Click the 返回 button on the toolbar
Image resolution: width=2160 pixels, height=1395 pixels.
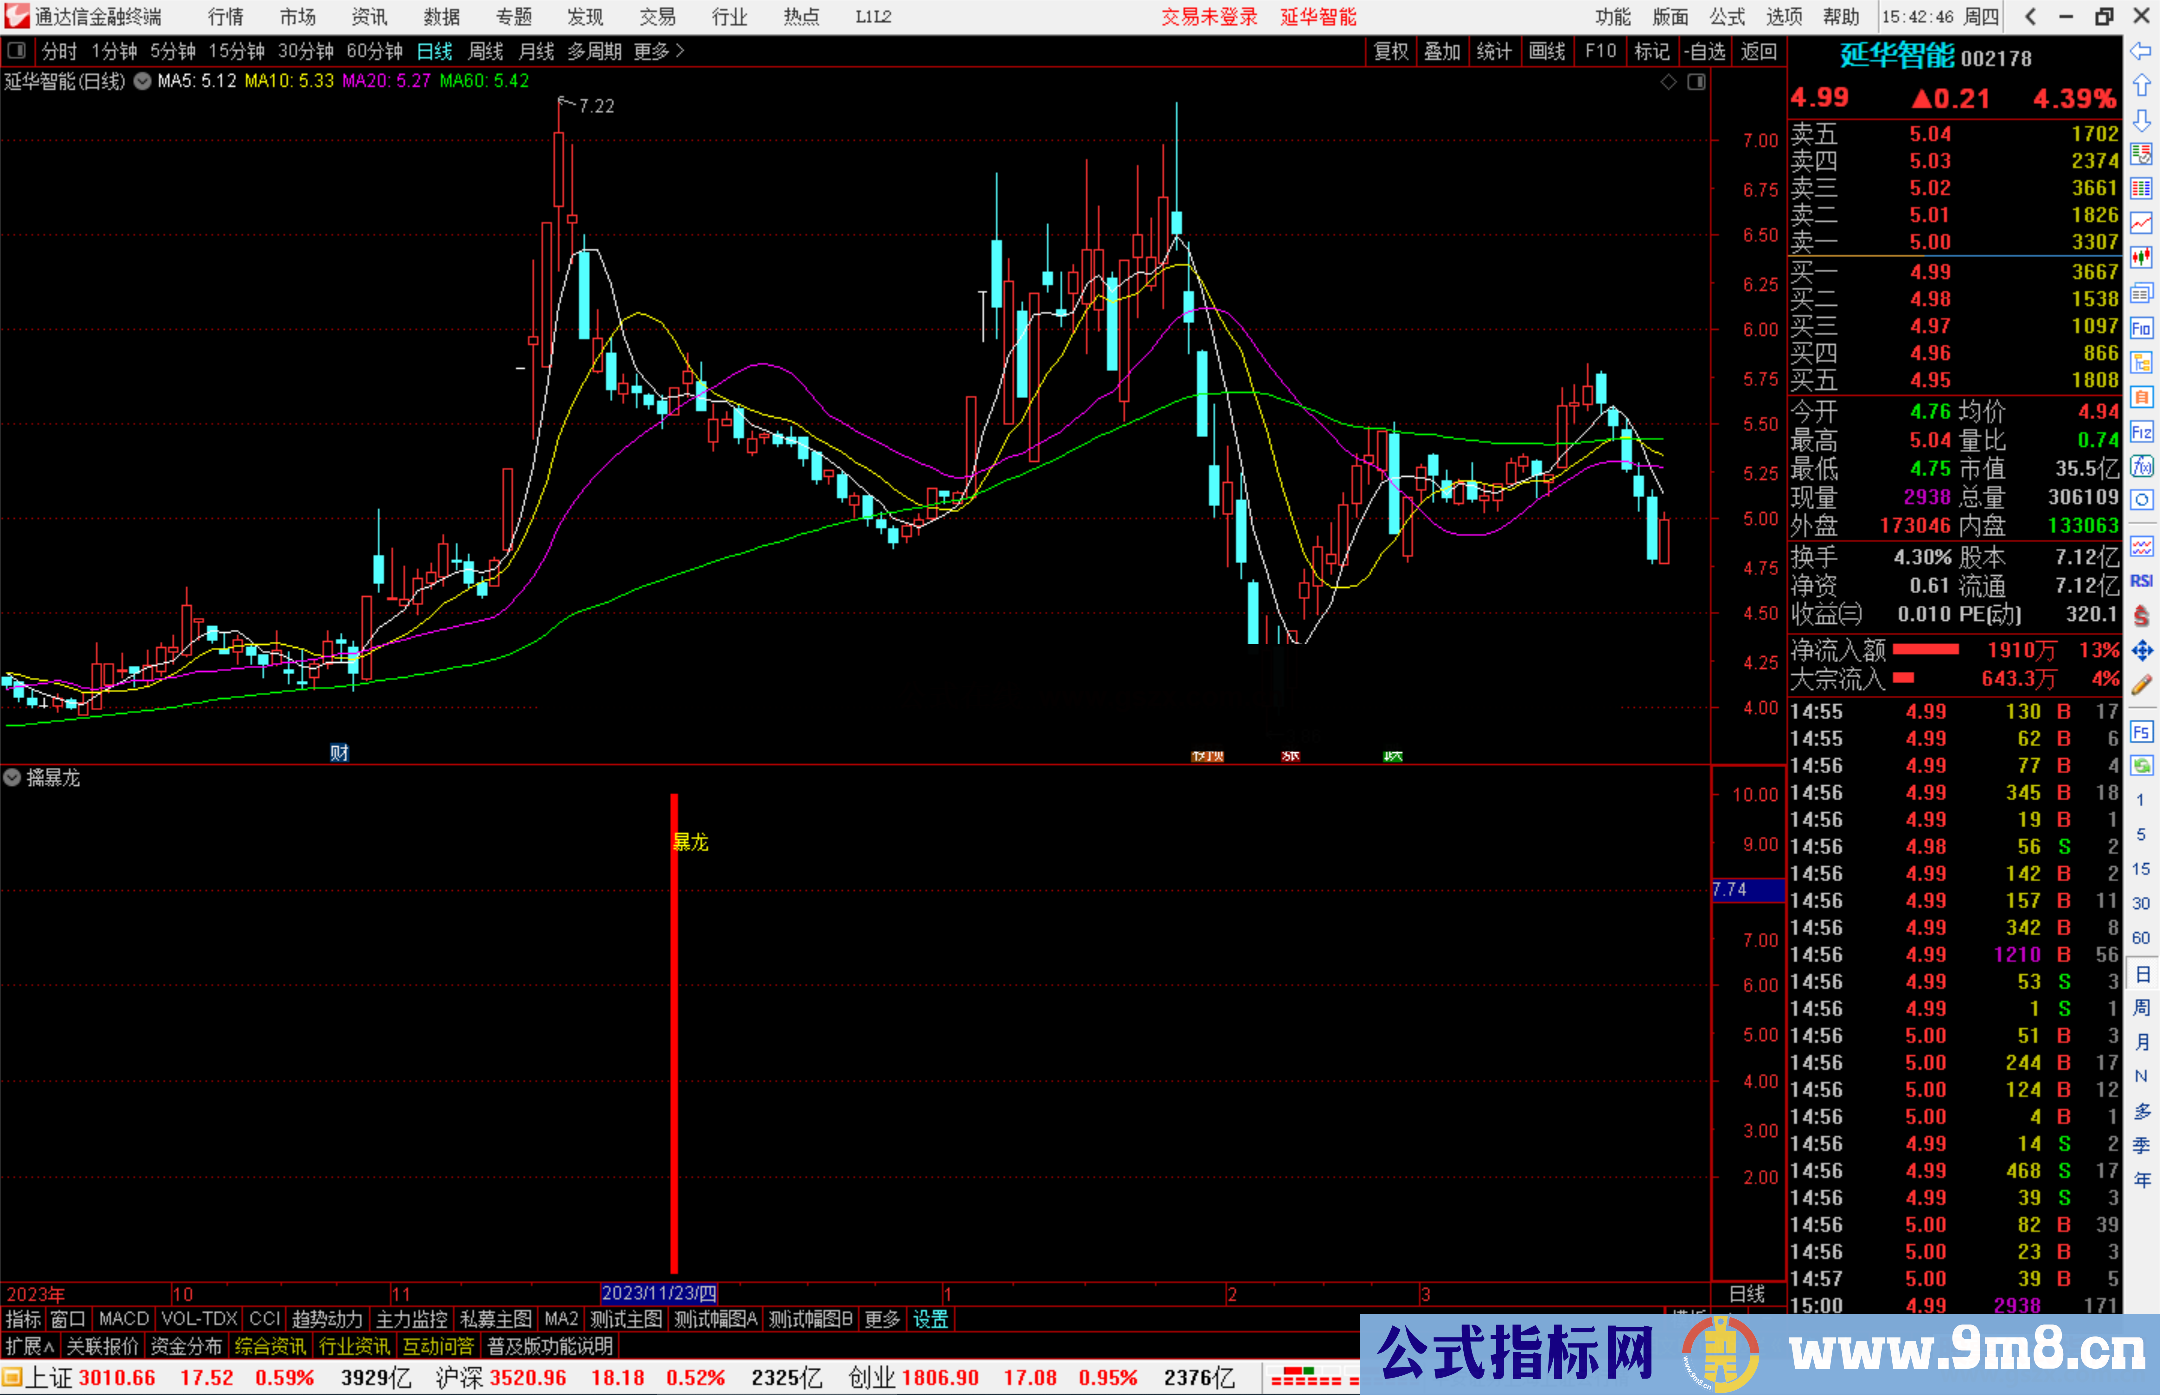(1759, 51)
